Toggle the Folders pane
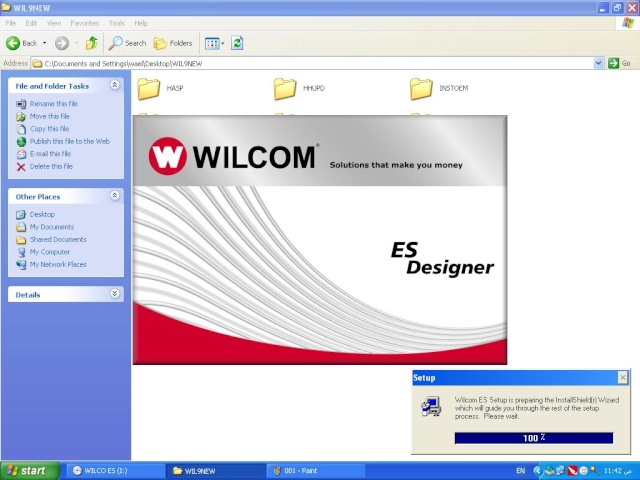 coord(173,43)
